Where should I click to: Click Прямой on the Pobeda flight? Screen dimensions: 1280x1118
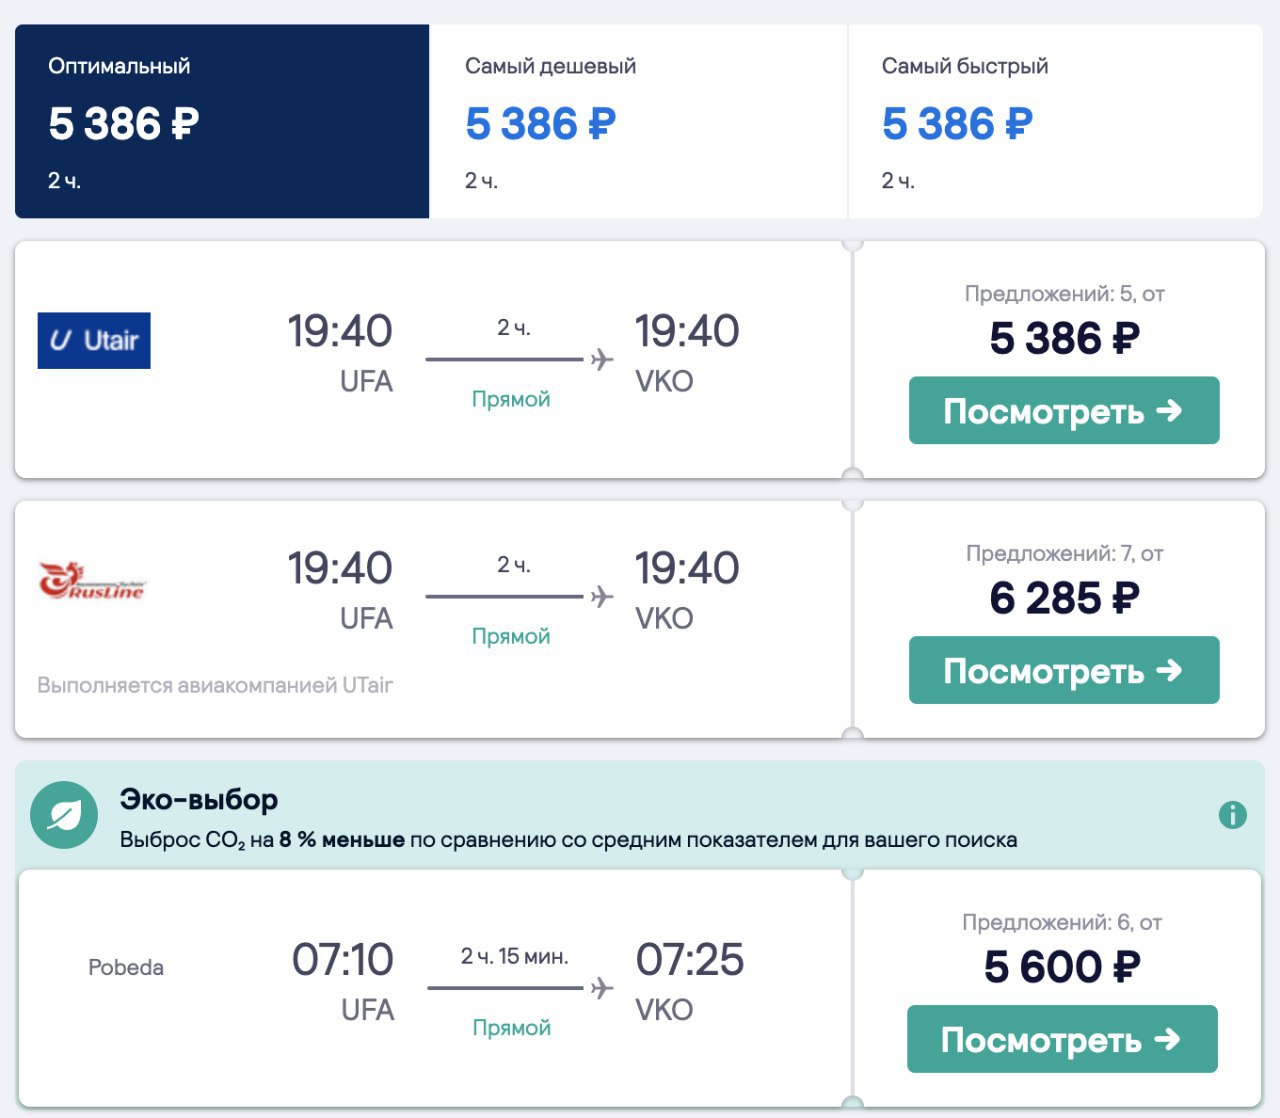coord(510,1026)
